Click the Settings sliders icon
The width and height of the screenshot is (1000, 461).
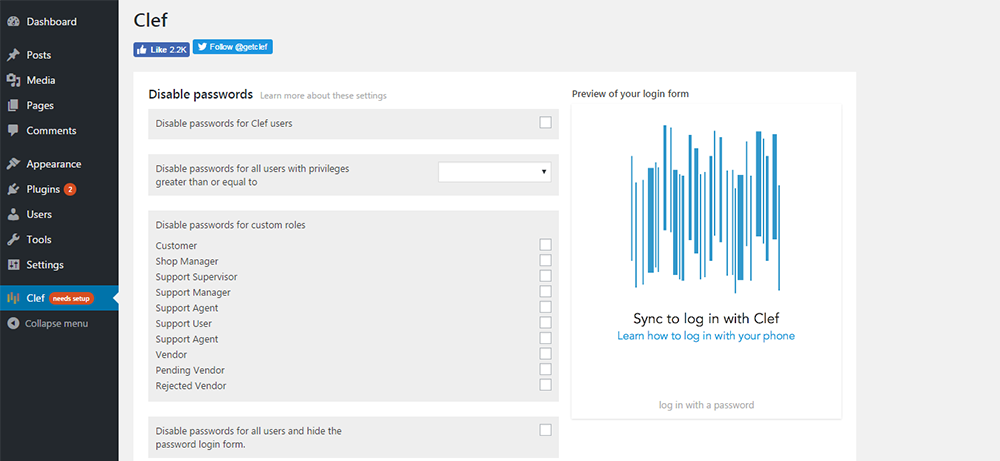tap(13, 265)
